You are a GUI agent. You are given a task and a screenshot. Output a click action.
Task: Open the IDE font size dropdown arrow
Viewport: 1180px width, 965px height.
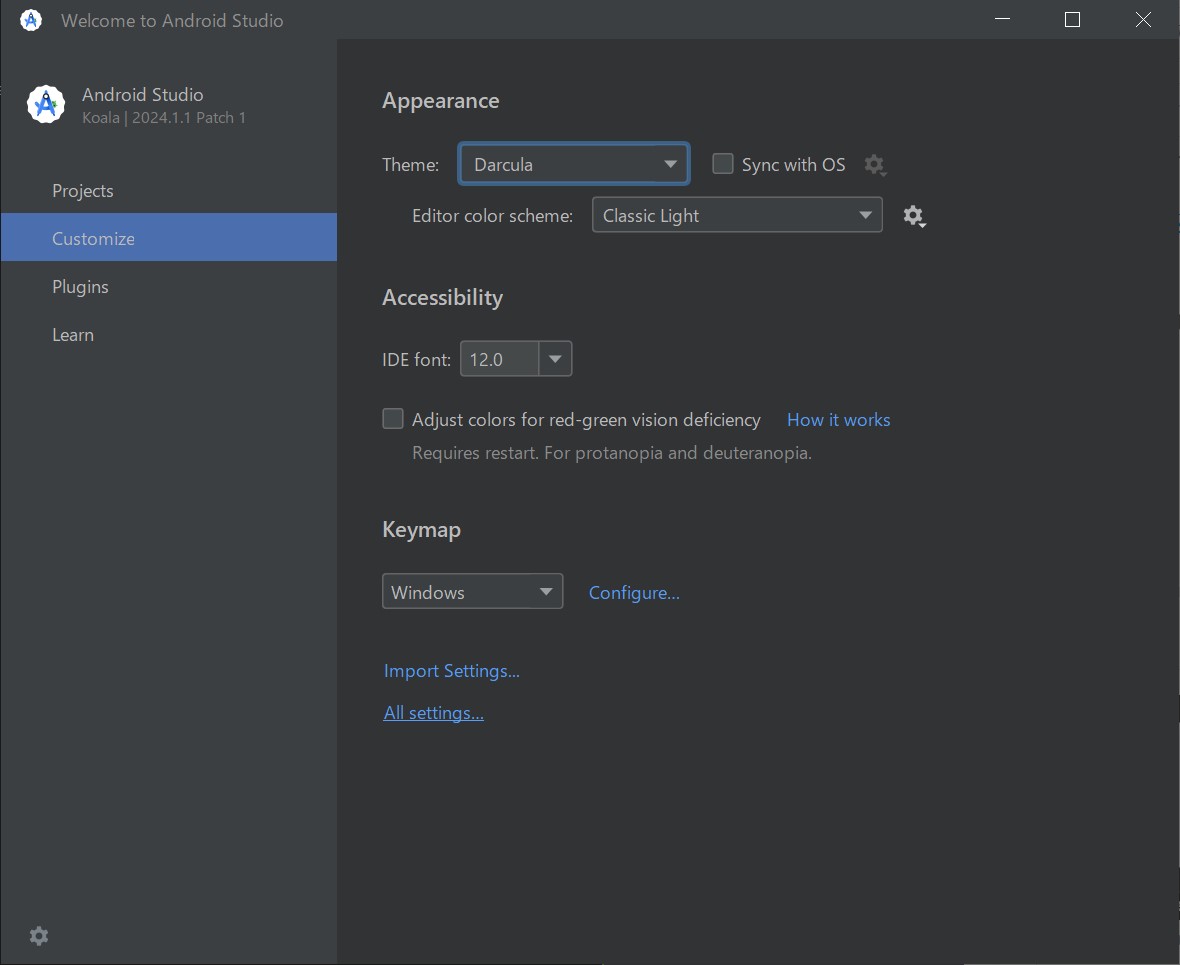555,359
